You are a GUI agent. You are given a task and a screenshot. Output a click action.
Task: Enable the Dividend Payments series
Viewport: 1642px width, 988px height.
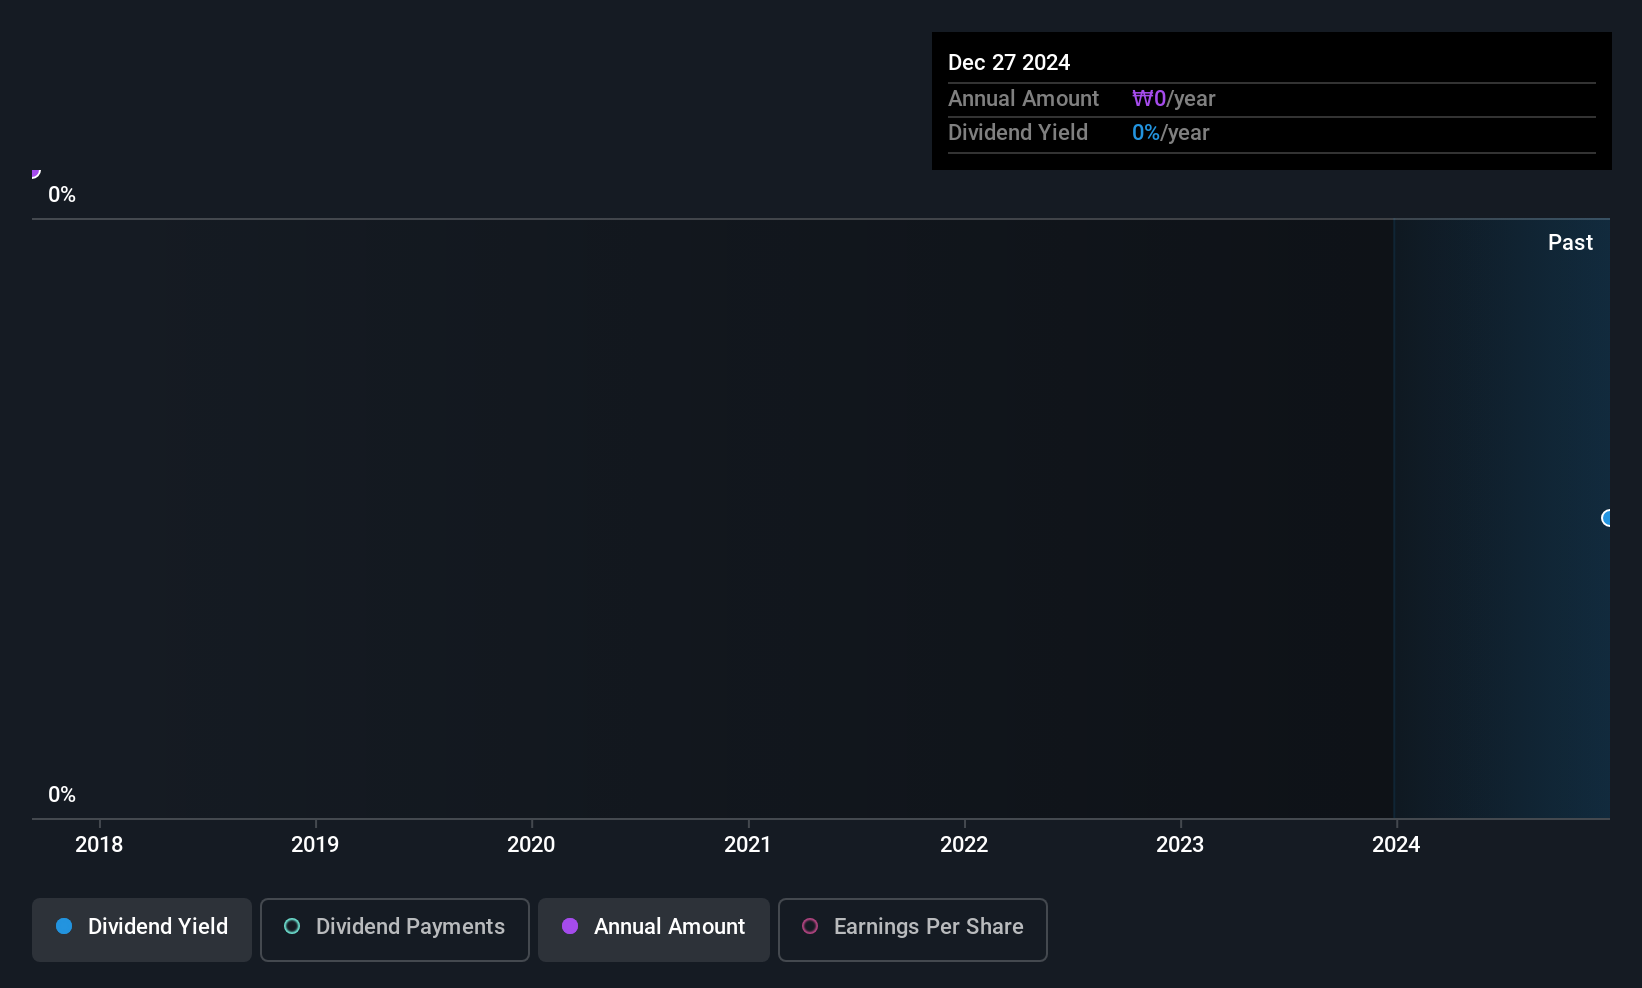click(x=394, y=929)
